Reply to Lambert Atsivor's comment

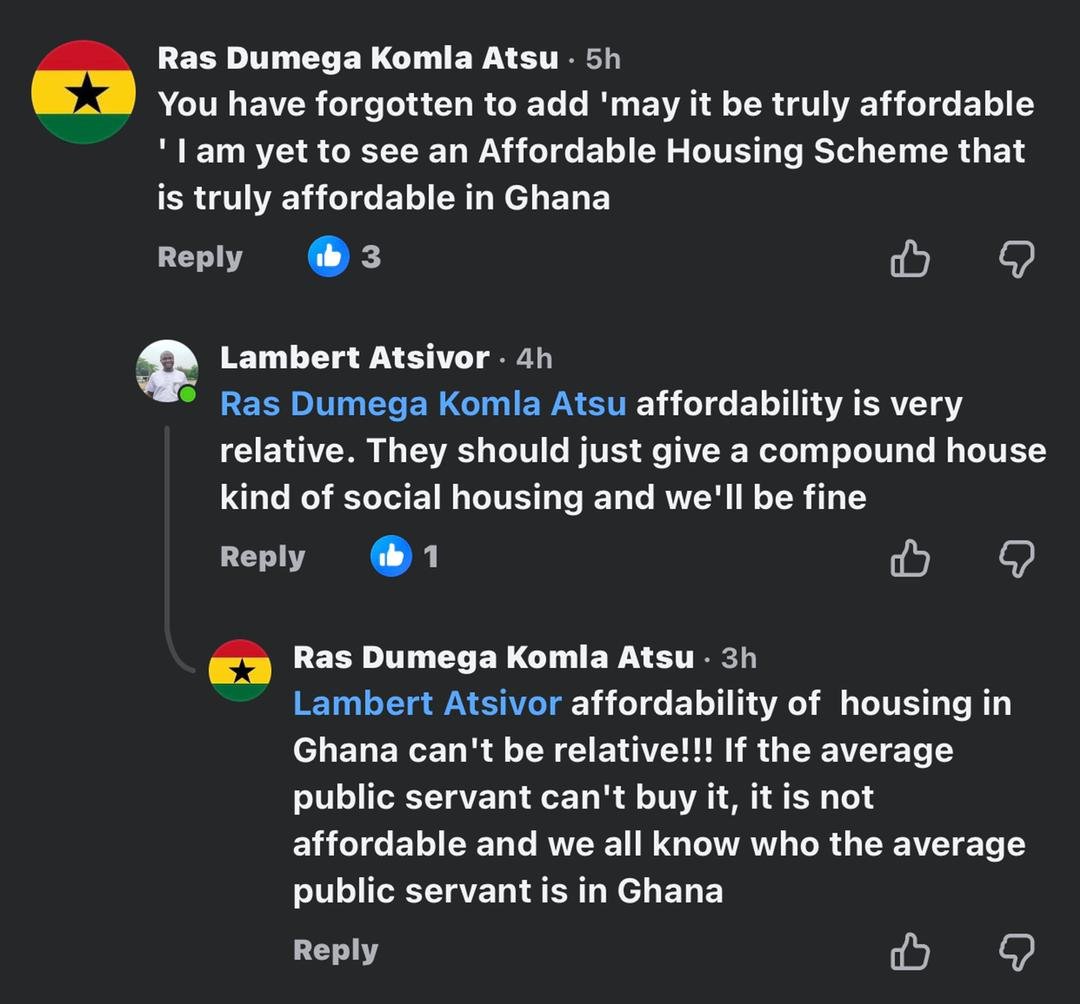(x=262, y=557)
